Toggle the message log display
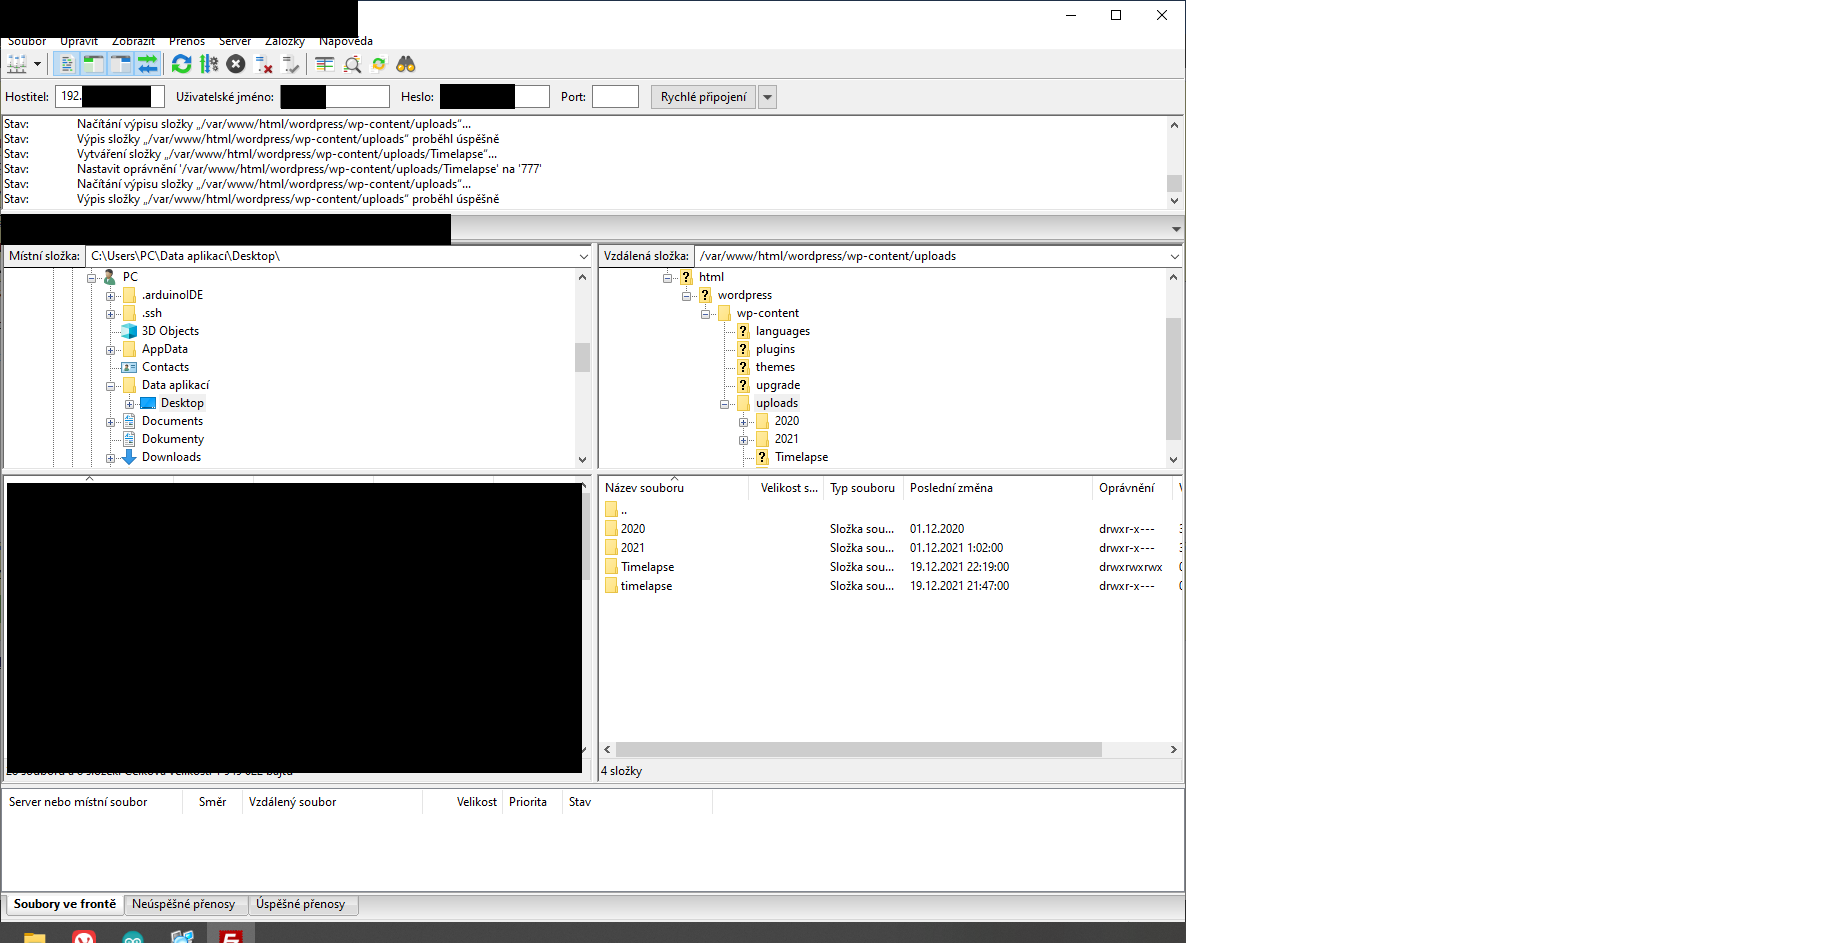This screenshot has height=943, width=1831. 66,64
